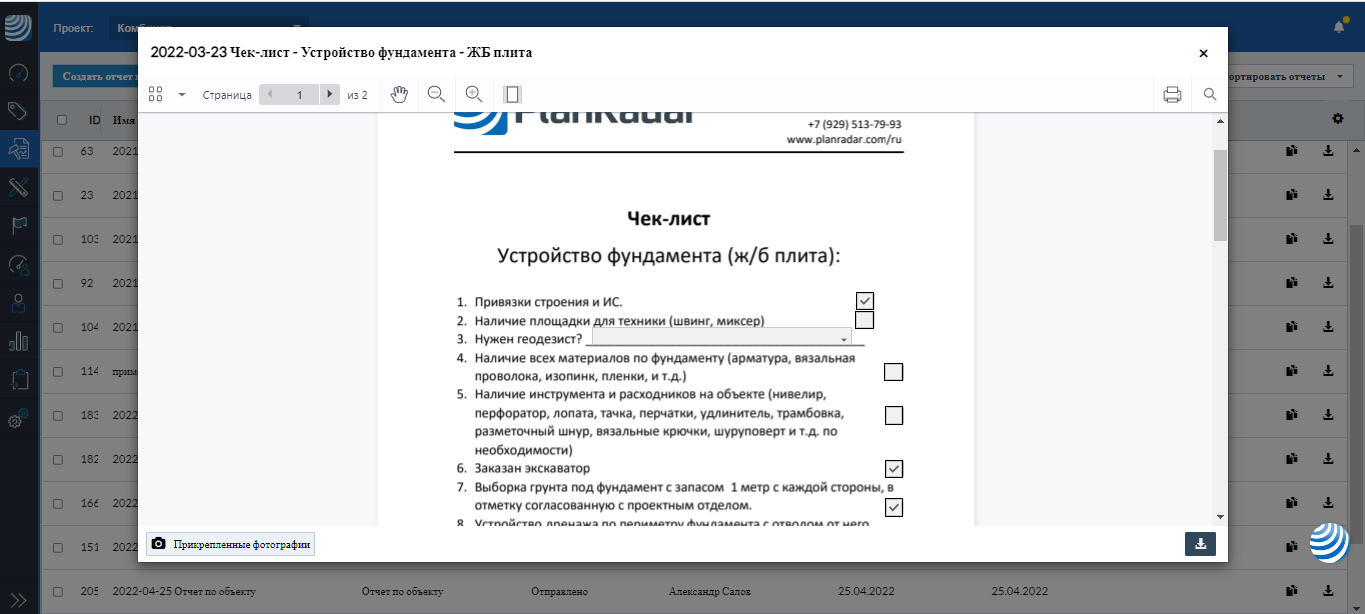Copy the report in the first table row
This screenshot has width=1365, height=614.
coord(1291,151)
